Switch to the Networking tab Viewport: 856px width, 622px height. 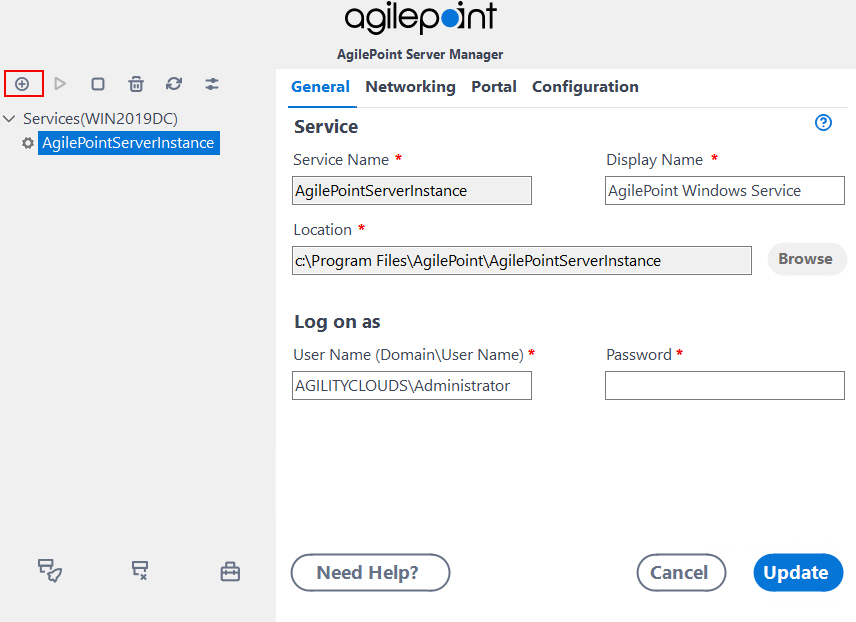coord(411,87)
